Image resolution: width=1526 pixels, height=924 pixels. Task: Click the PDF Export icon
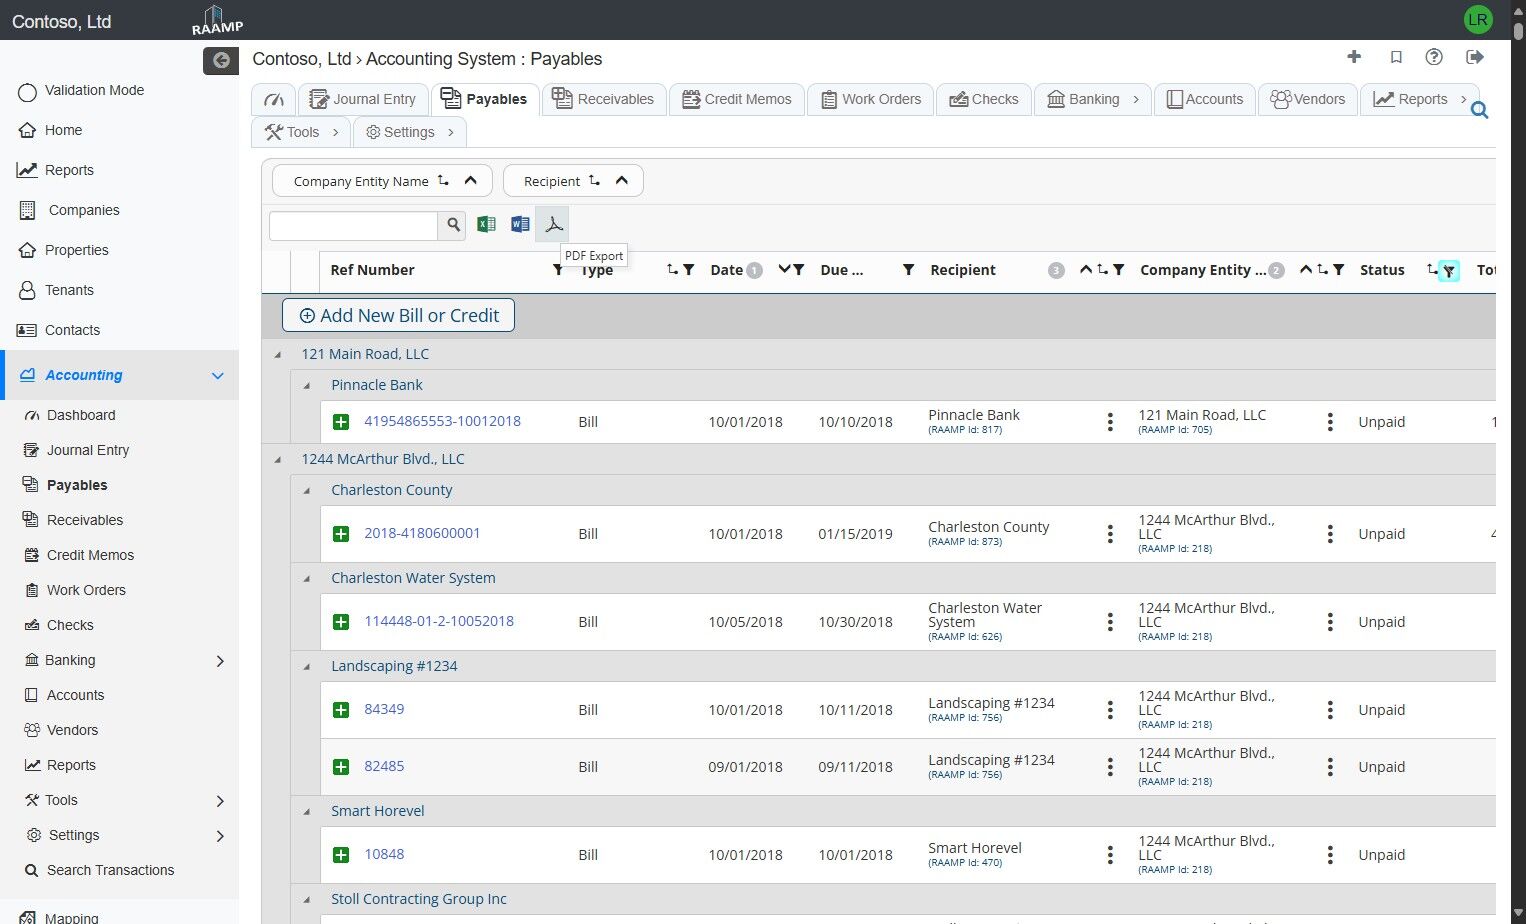pyautogui.click(x=553, y=224)
